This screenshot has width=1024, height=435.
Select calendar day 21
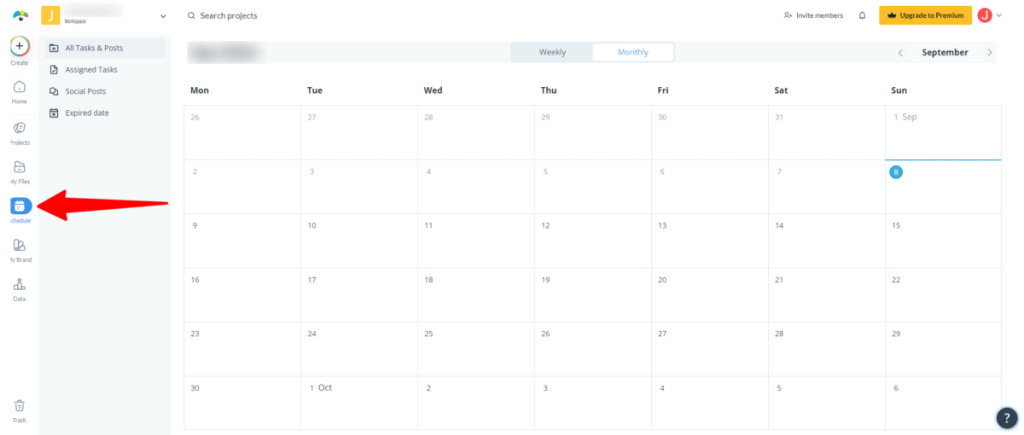tap(826, 295)
